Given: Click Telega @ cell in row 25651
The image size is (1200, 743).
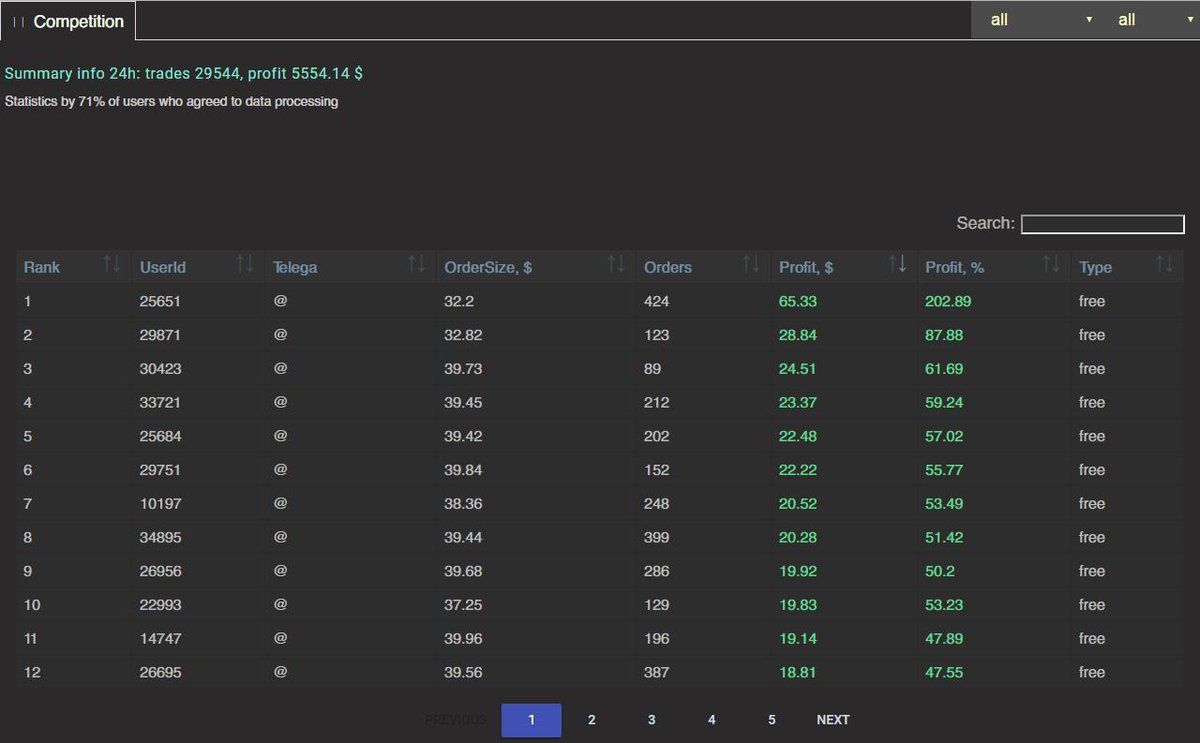Looking at the screenshot, I should (280, 301).
